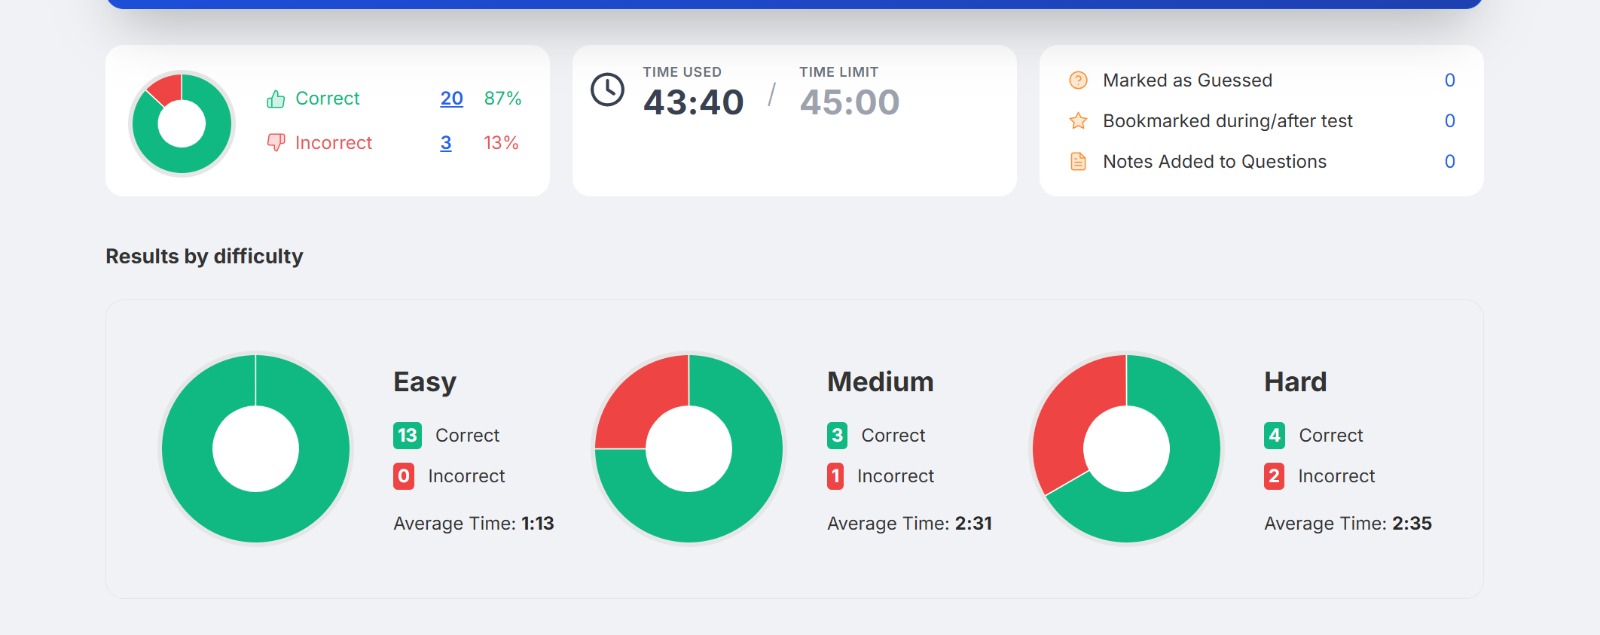Click the clock icon beside Time Used
Viewport: 1600px width, 635px height.
607,90
